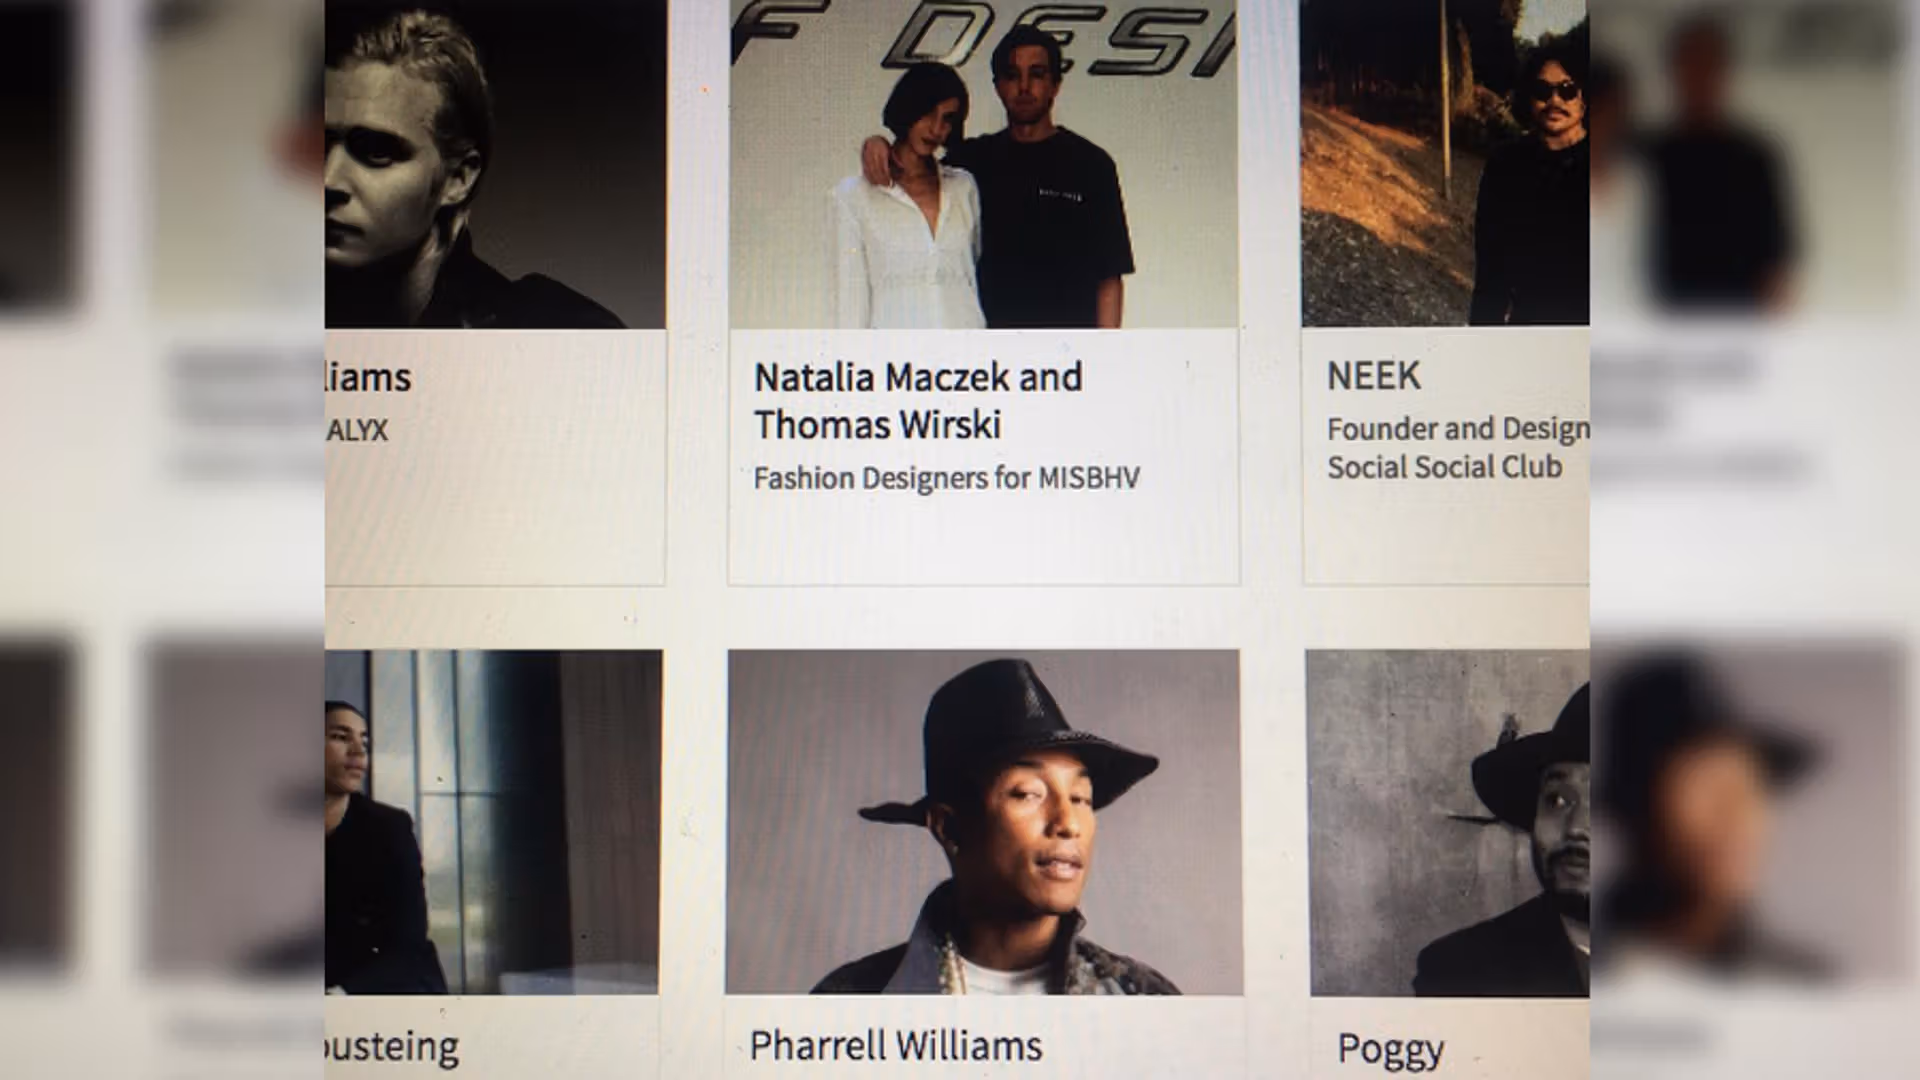Click the Pharrell Williams name
1920x1080 pixels.
896,1046
